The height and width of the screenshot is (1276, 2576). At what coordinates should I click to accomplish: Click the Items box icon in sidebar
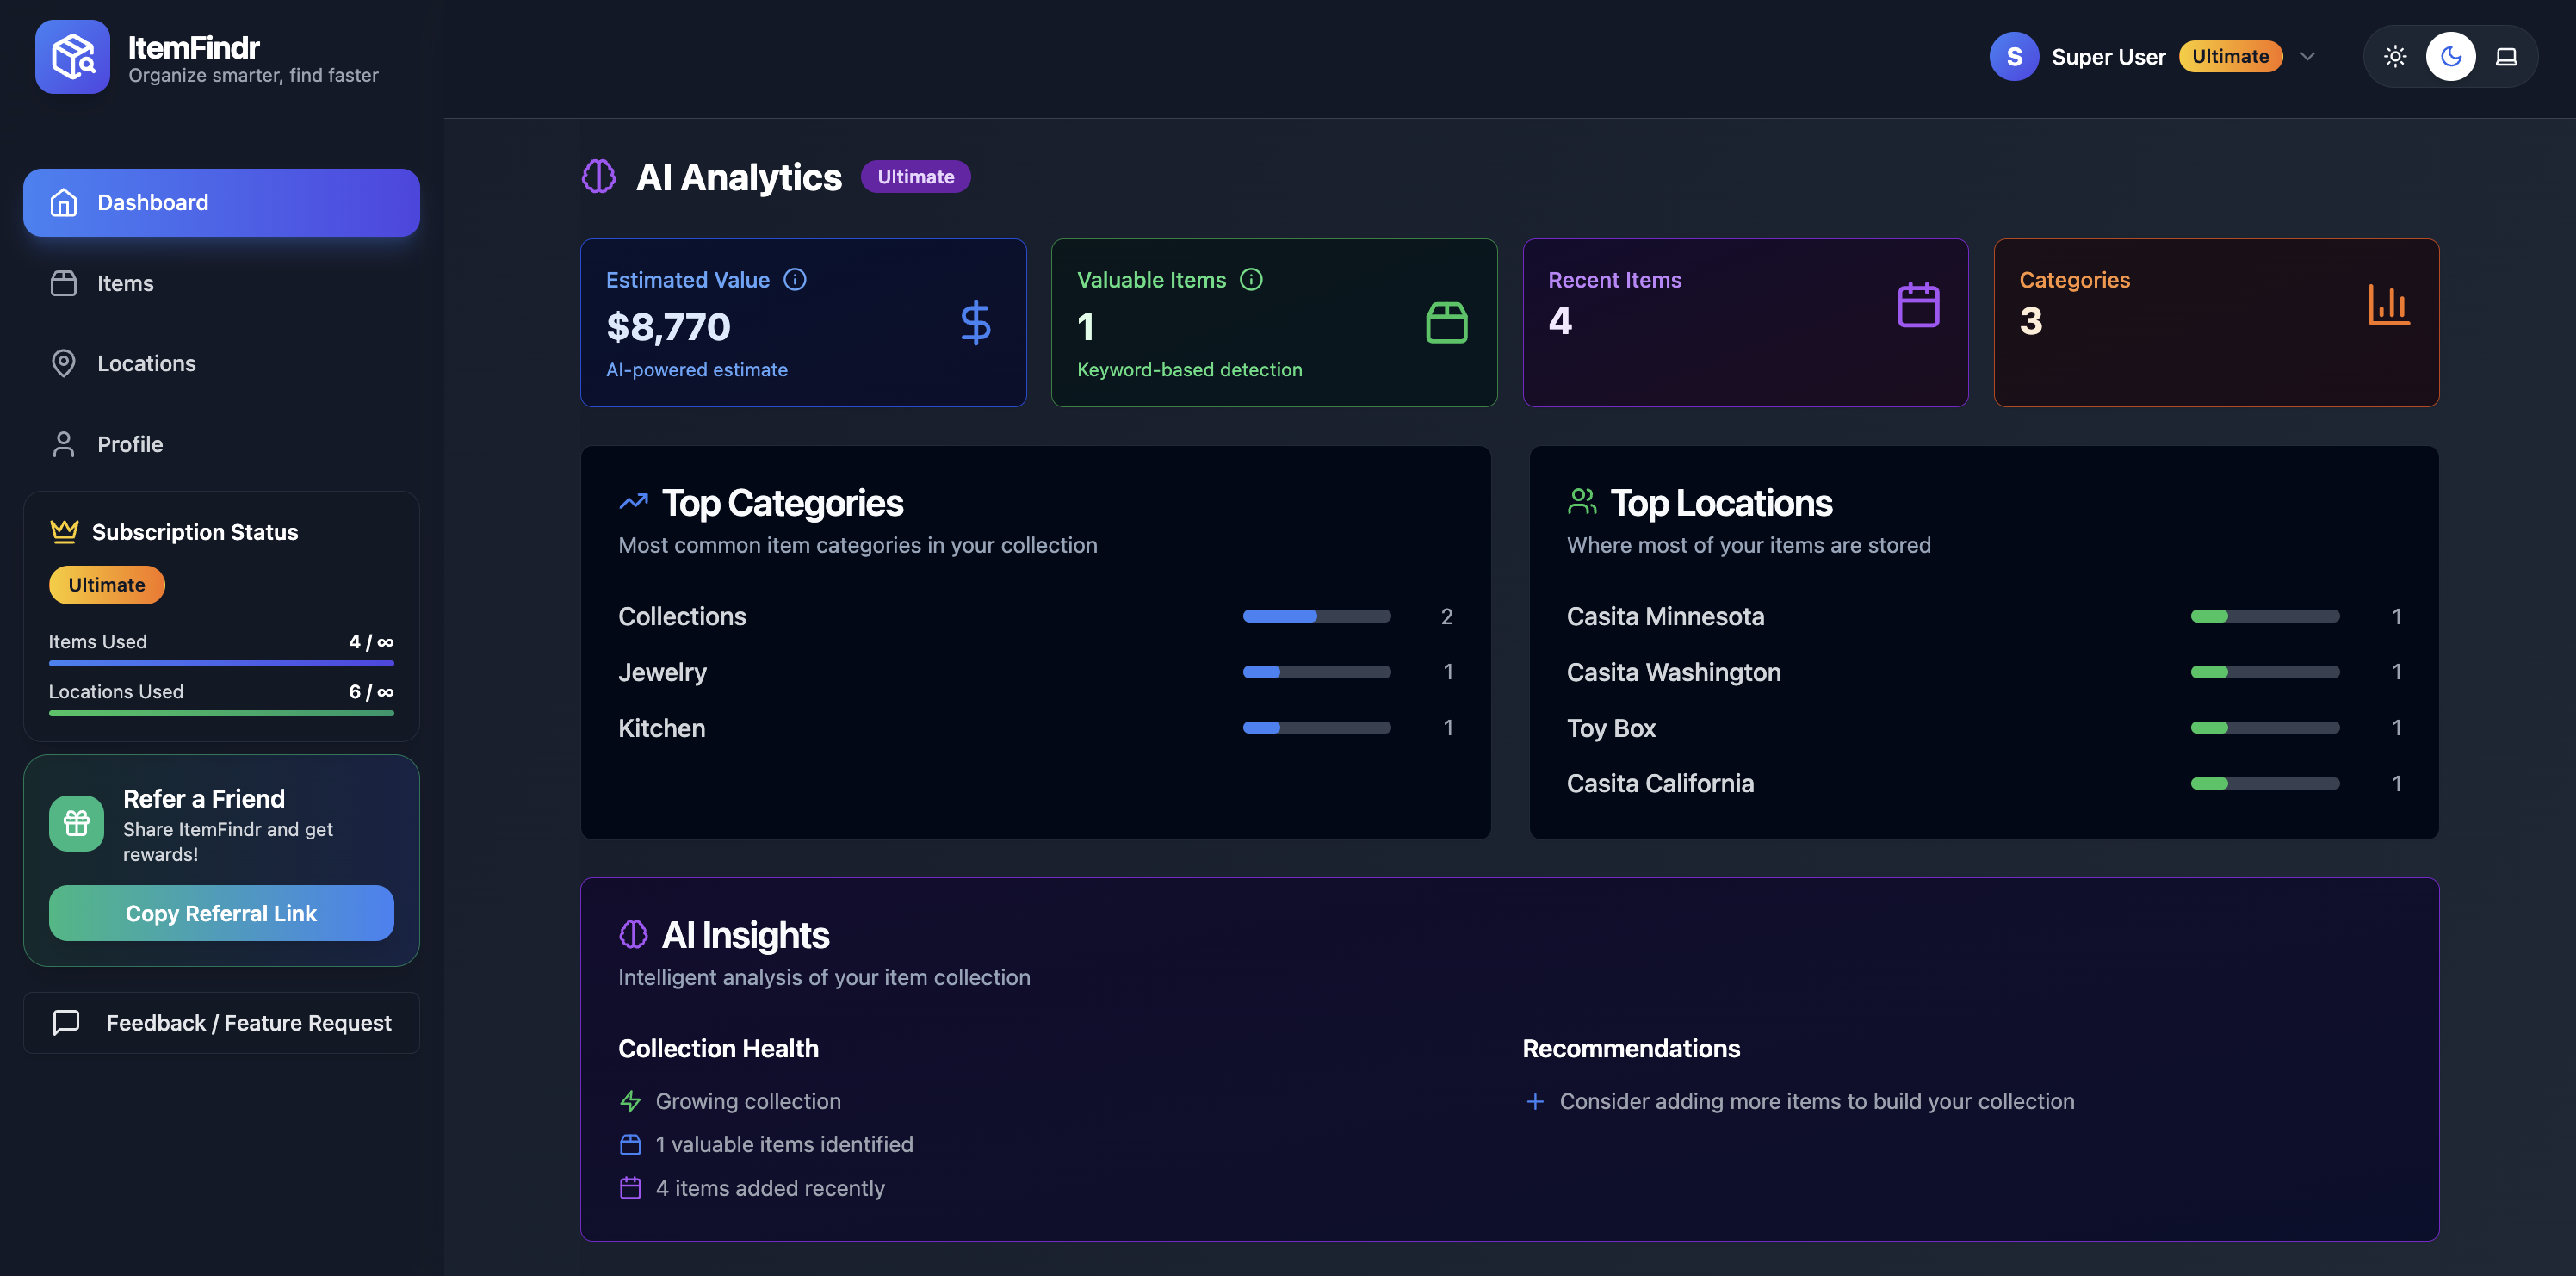click(x=64, y=284)
